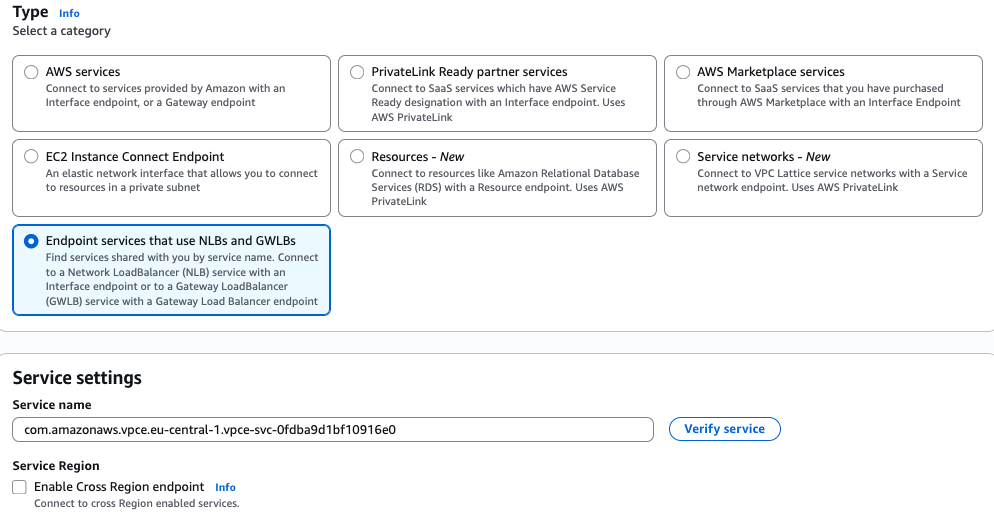Click the Verify service button
Viewport: 994px width, 518px height.
pos(724,429)
